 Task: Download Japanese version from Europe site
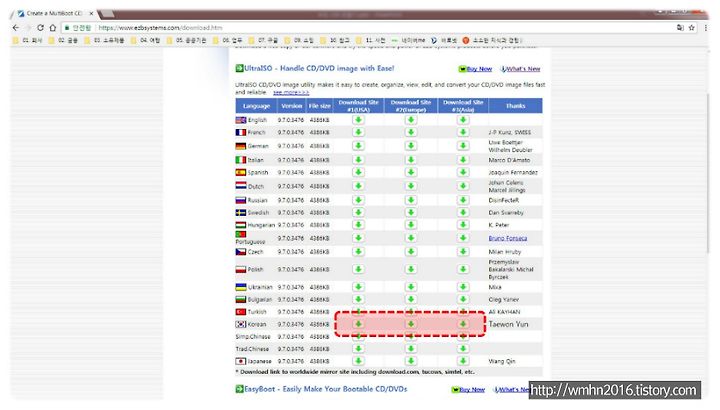(411, 361)
